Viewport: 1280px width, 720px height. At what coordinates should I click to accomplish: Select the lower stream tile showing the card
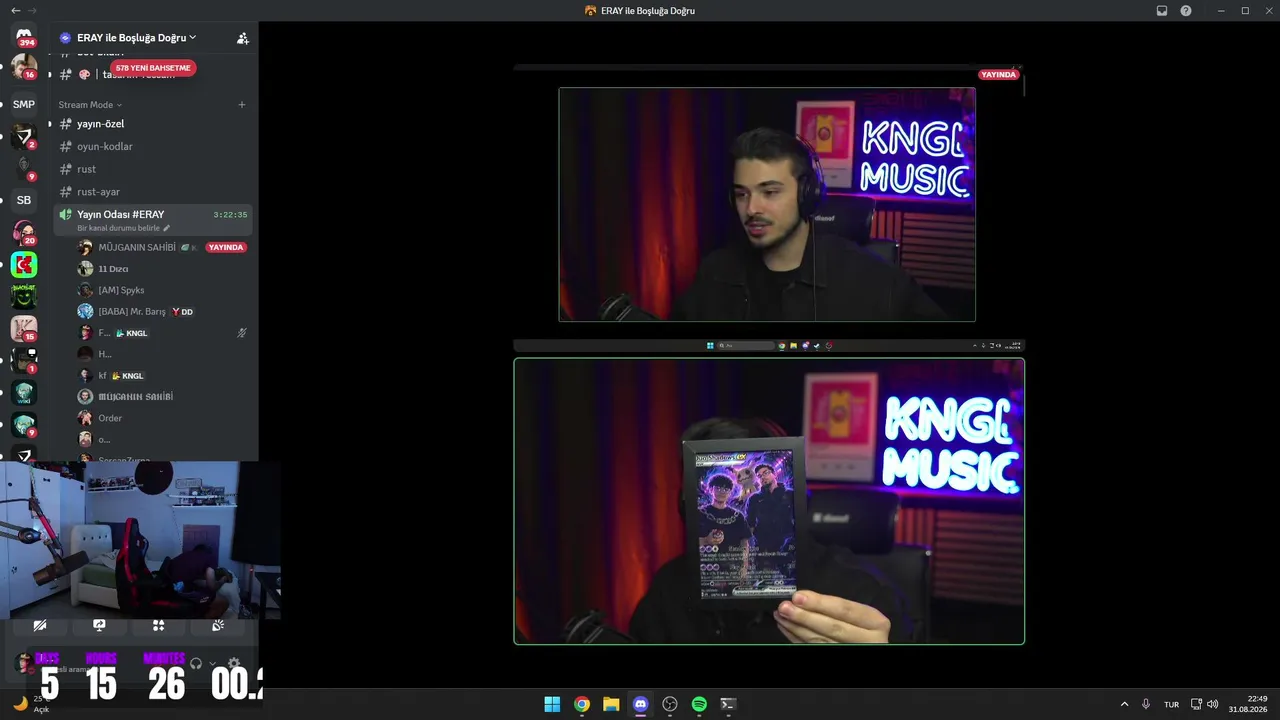click(x=769, y=501)
